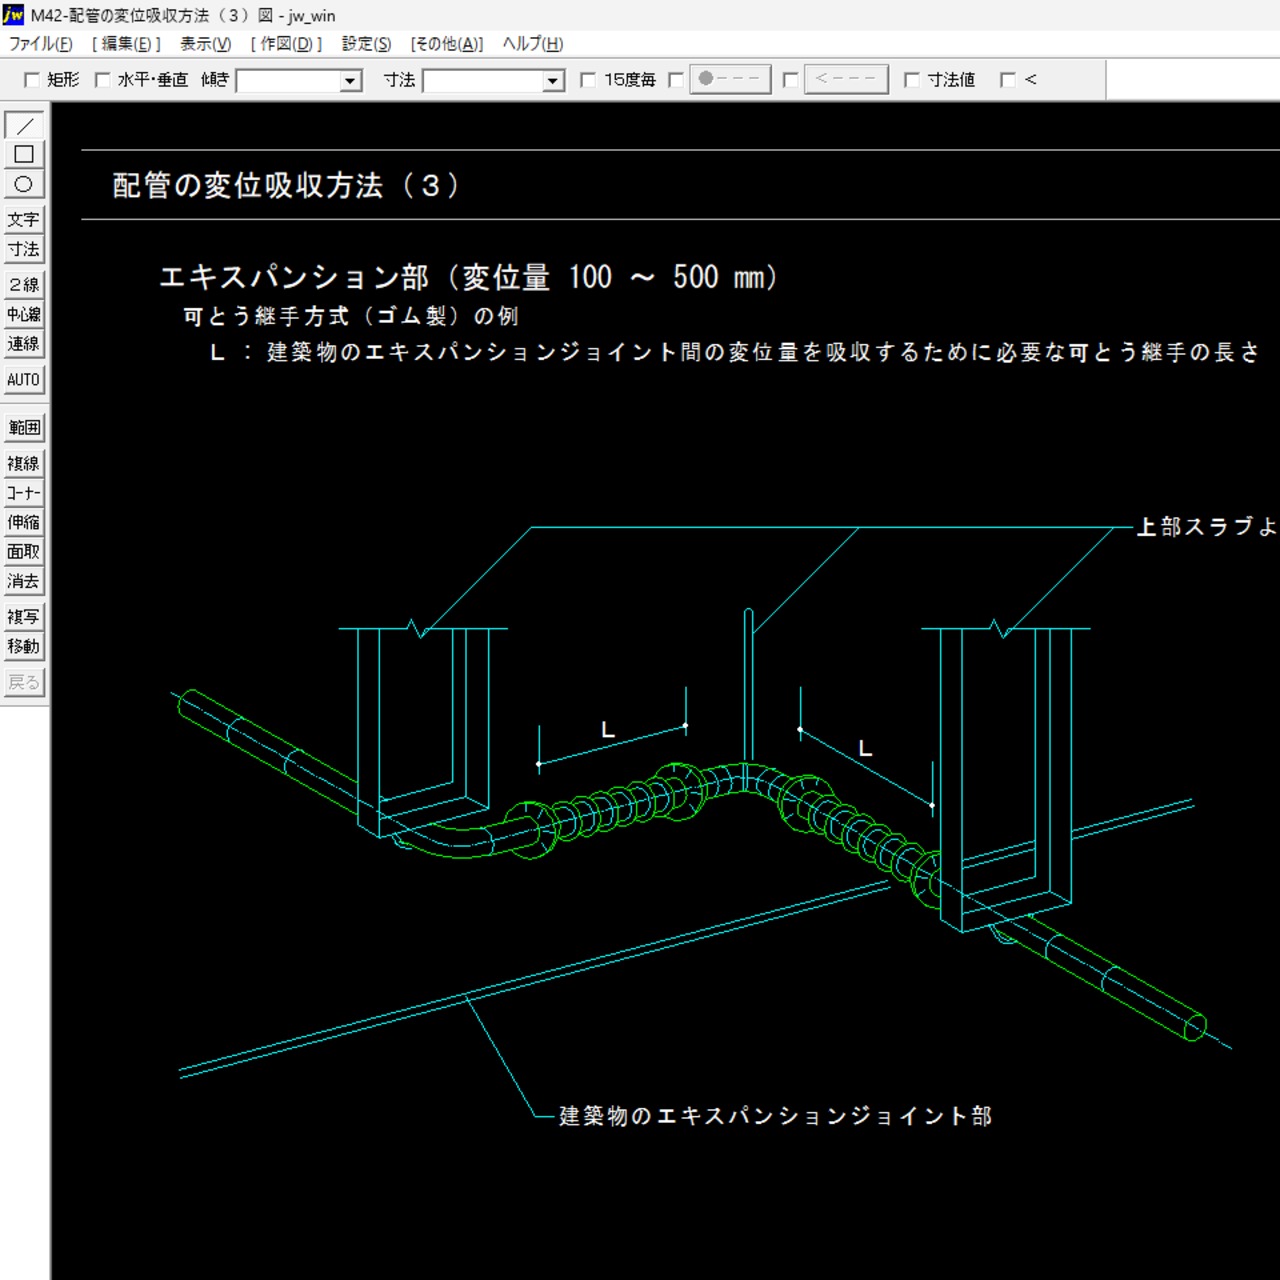Viewport: 1280px width, 1280px height.
Task: Select the circle drawing tool
Action: click(x=24, y=184)
